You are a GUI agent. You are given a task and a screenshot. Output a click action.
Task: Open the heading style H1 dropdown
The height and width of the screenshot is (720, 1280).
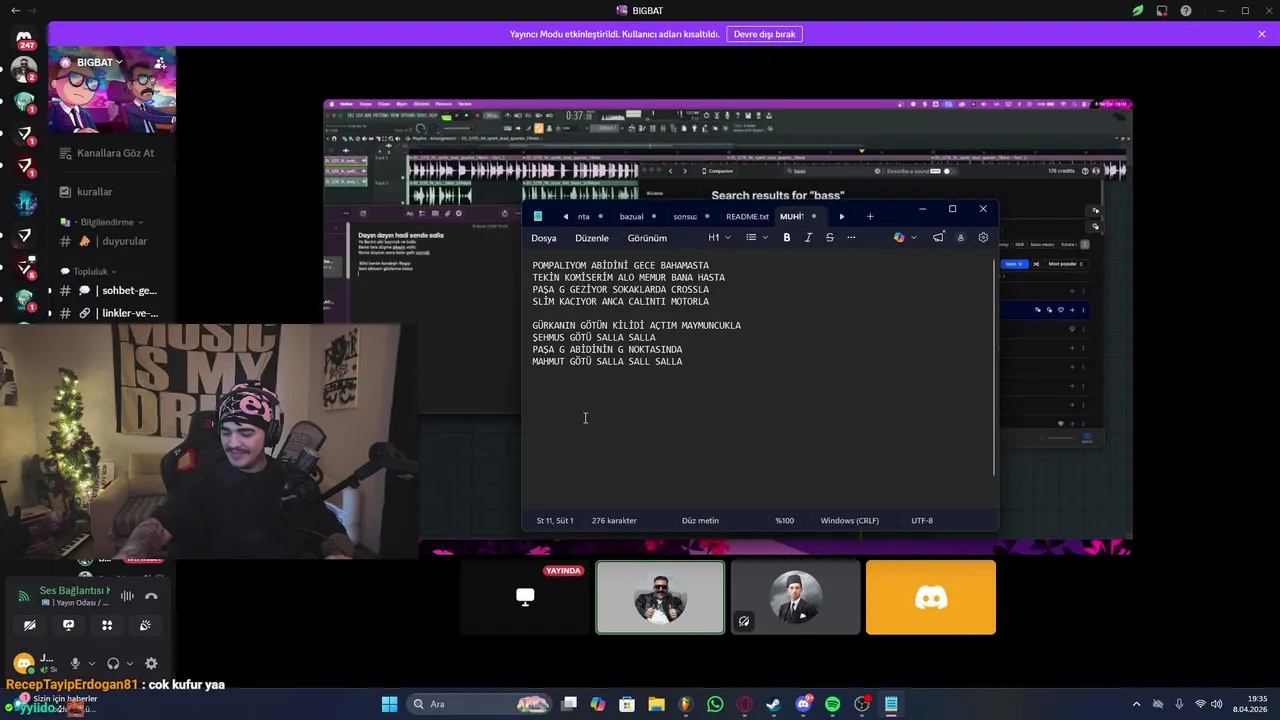coord(719,238)
